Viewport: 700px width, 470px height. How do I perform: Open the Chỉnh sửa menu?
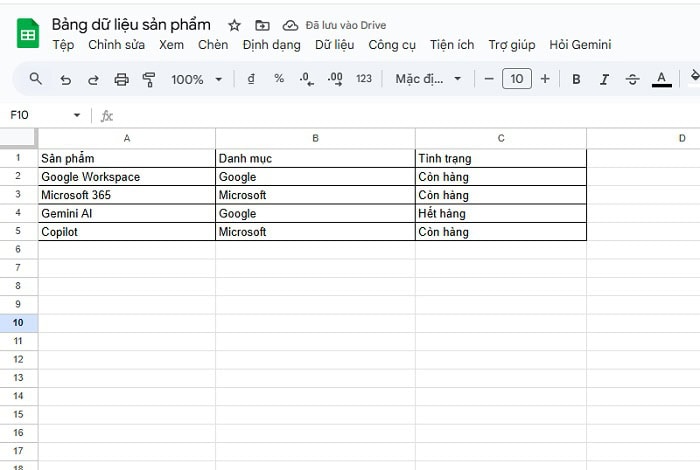click(117, 45)
